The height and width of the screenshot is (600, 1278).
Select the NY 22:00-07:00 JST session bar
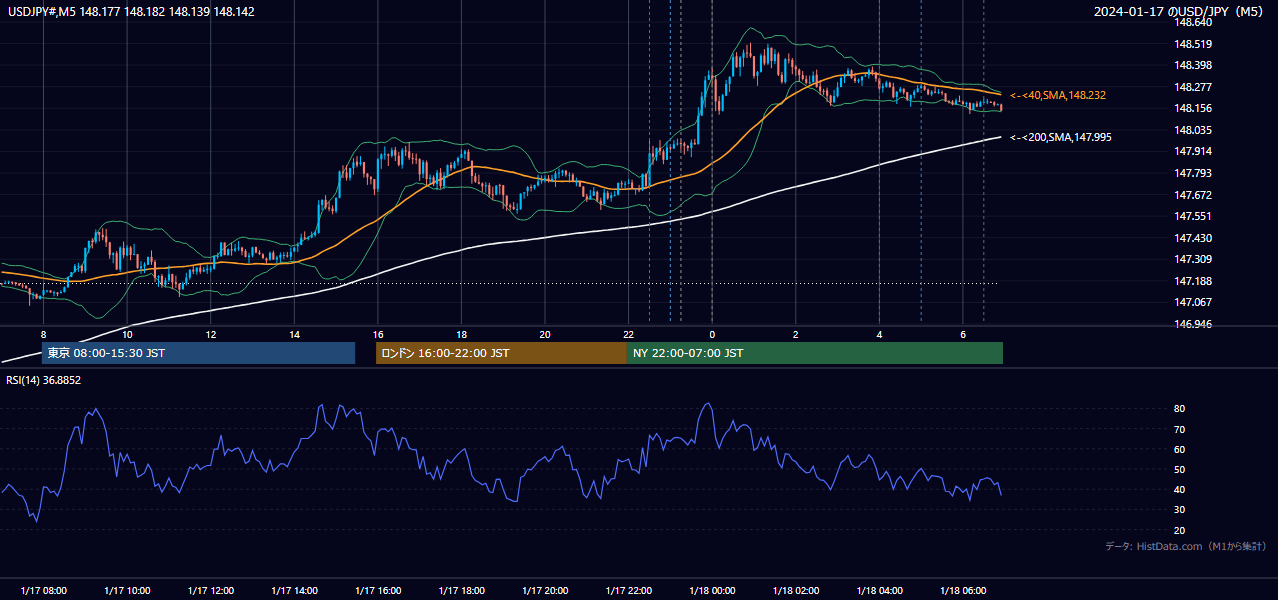815,353
